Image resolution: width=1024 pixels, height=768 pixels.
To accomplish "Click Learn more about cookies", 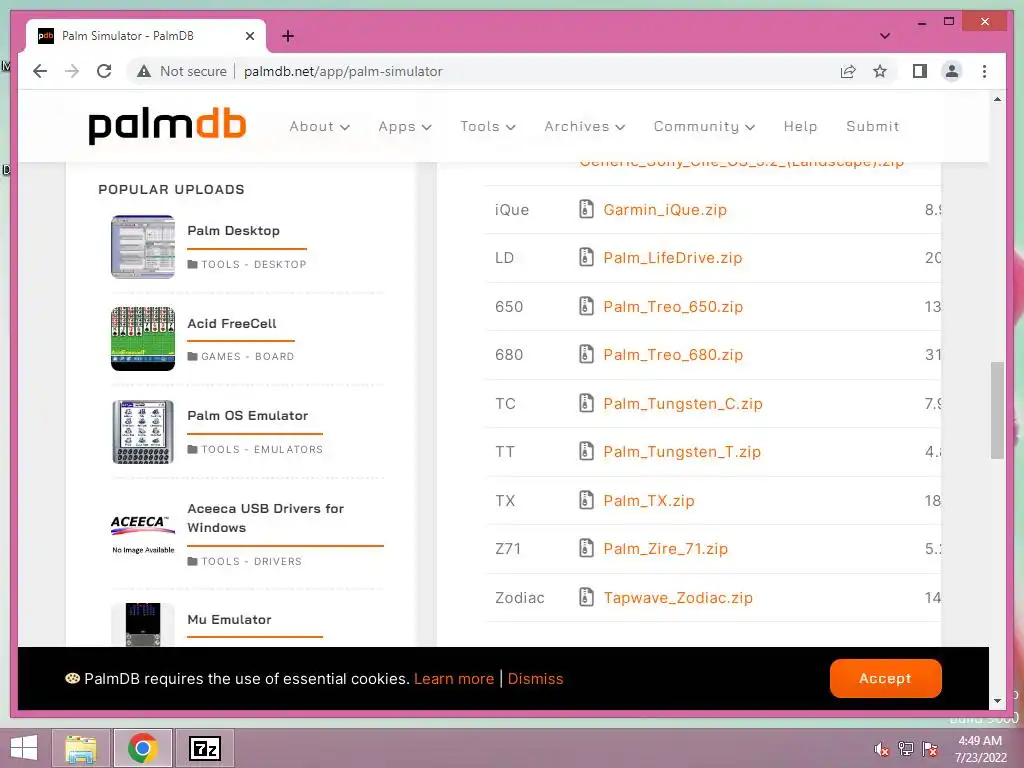I will [454, 679].
